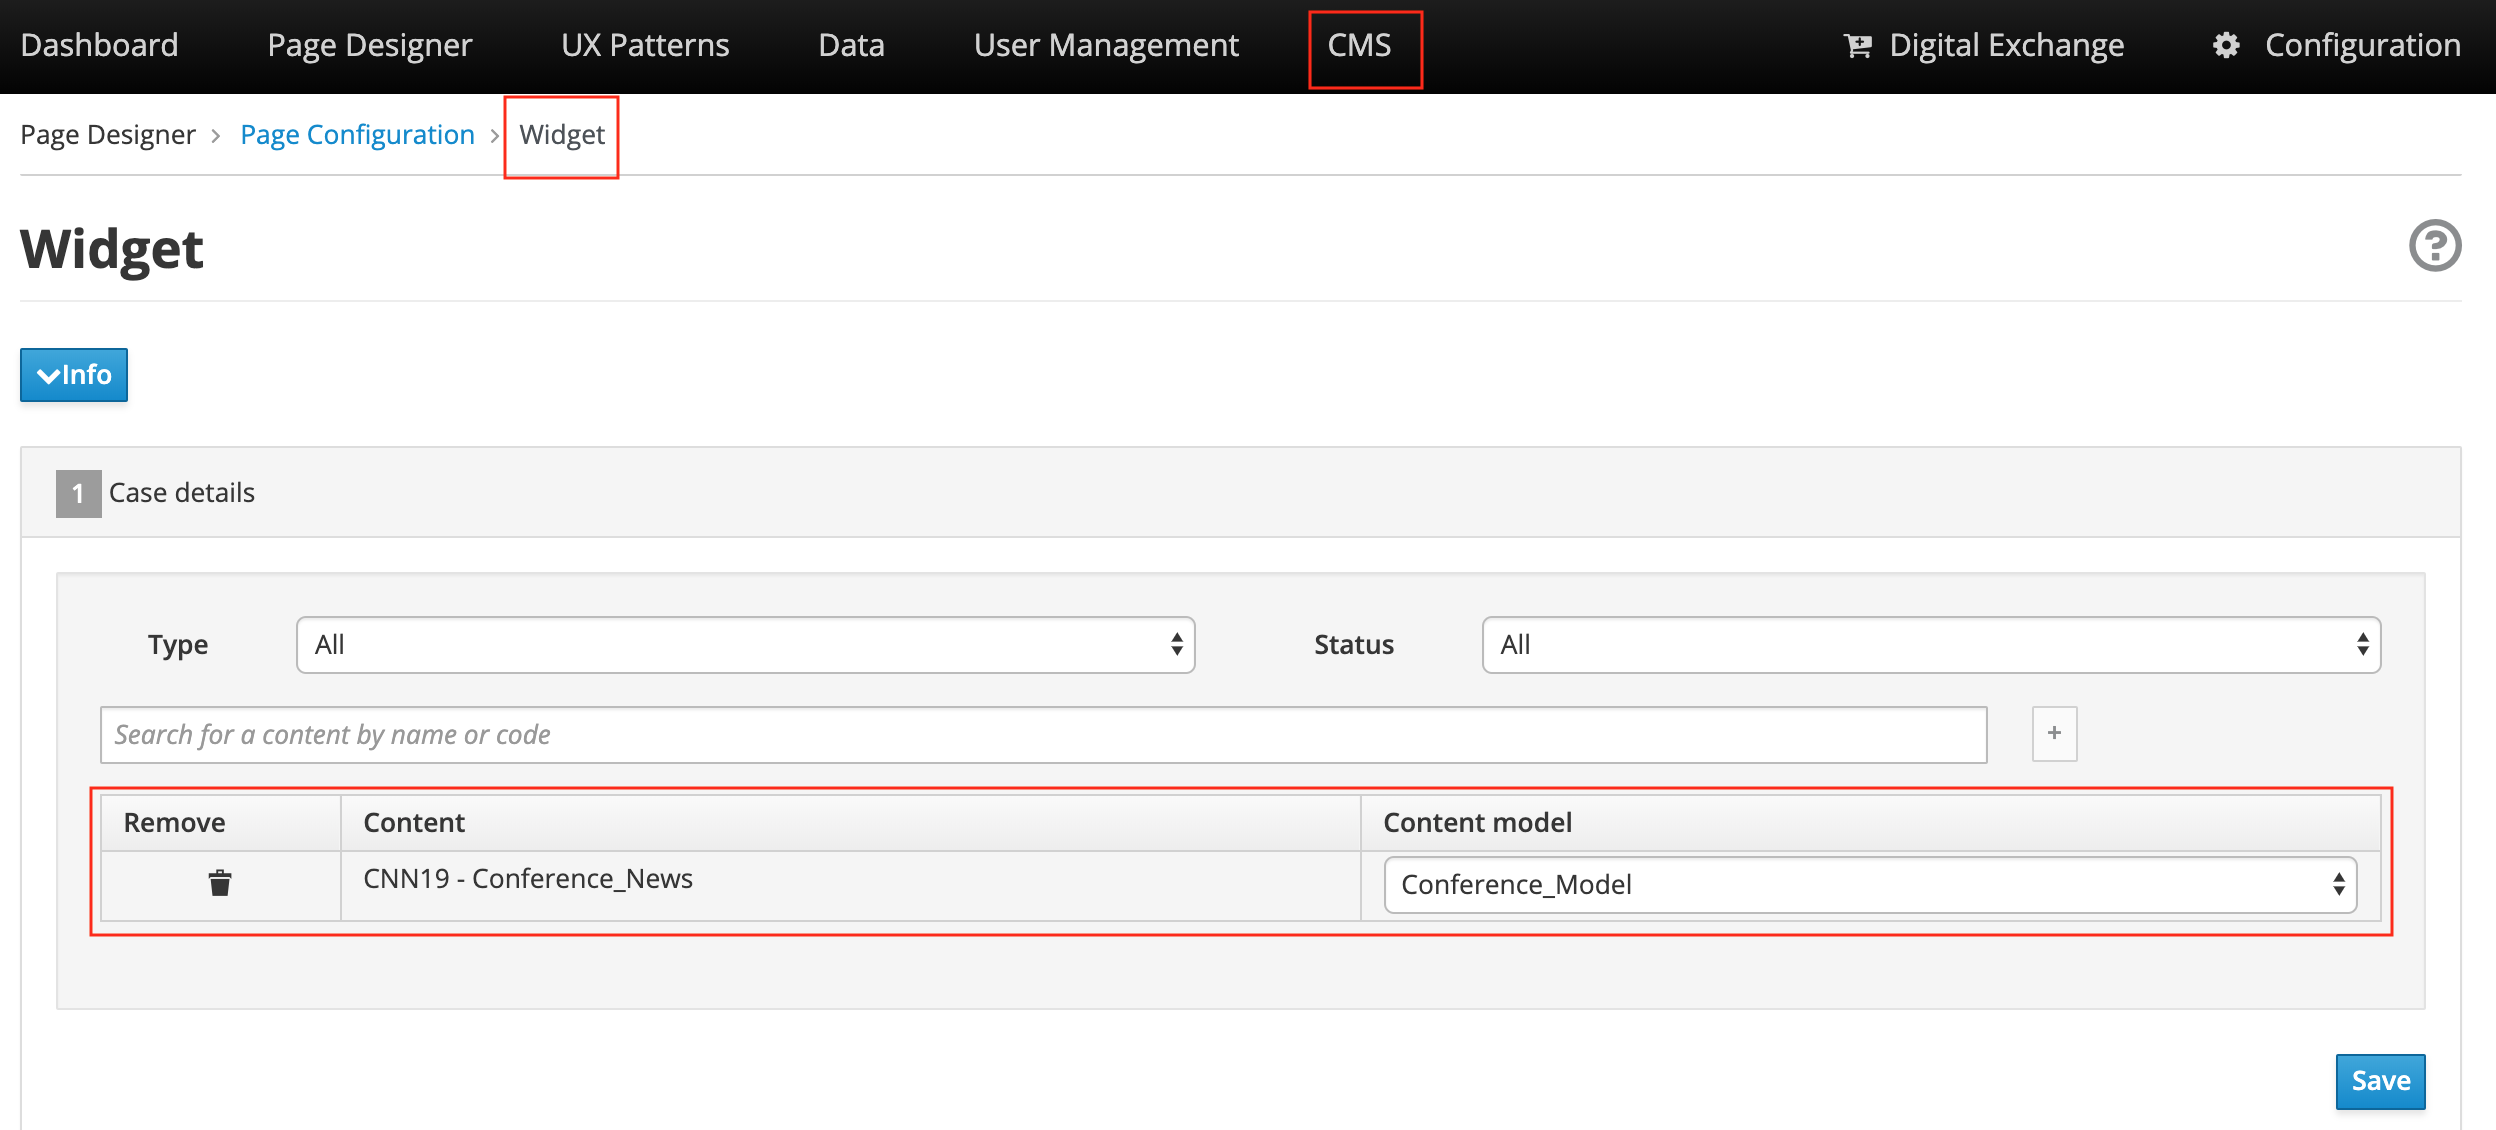Open the User Management menu

1106,46
